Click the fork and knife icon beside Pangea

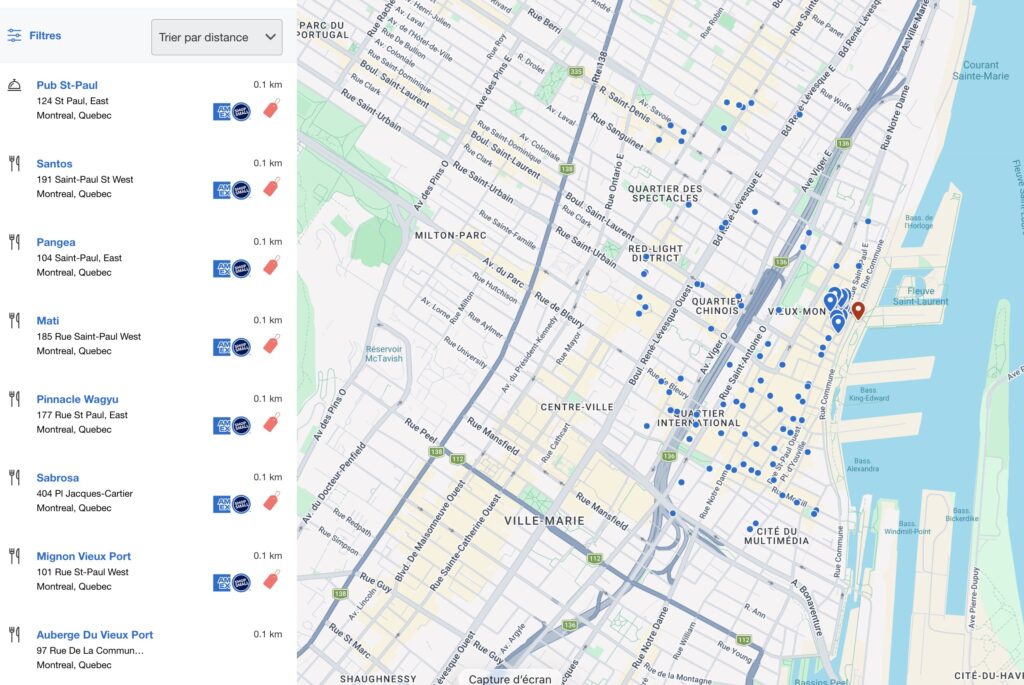coord(14,242)
